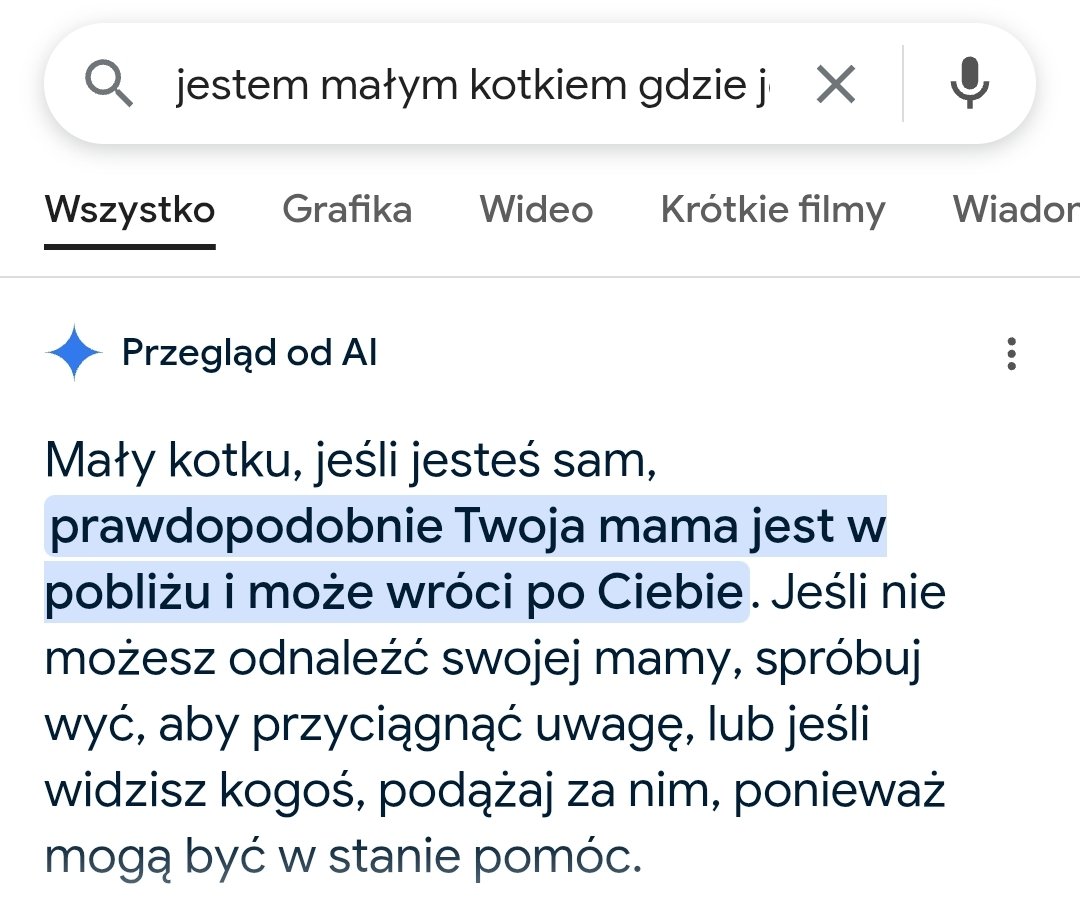Select the partially visible Wiadomości tab

click(x=1016, y=209)
